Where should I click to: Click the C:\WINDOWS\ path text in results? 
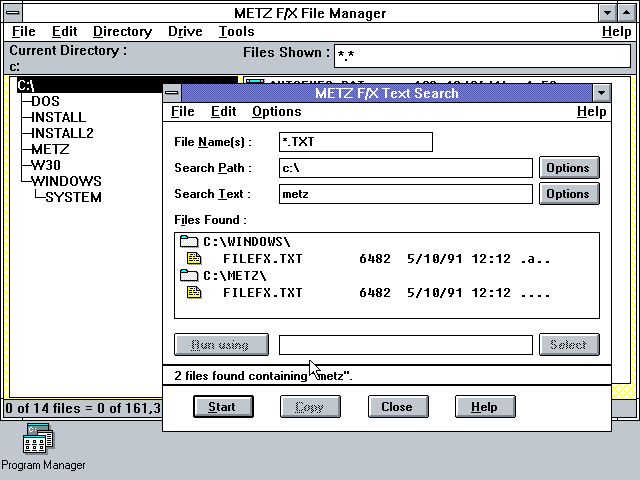tap(247, 242)
